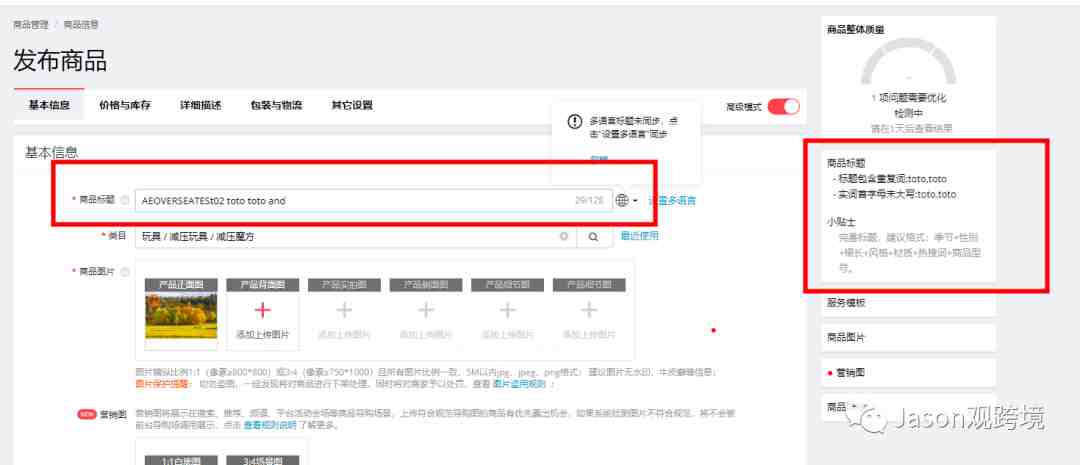Open the 价格与库存 tab
The image size is (1080, 465).
[x=125, y=105]
